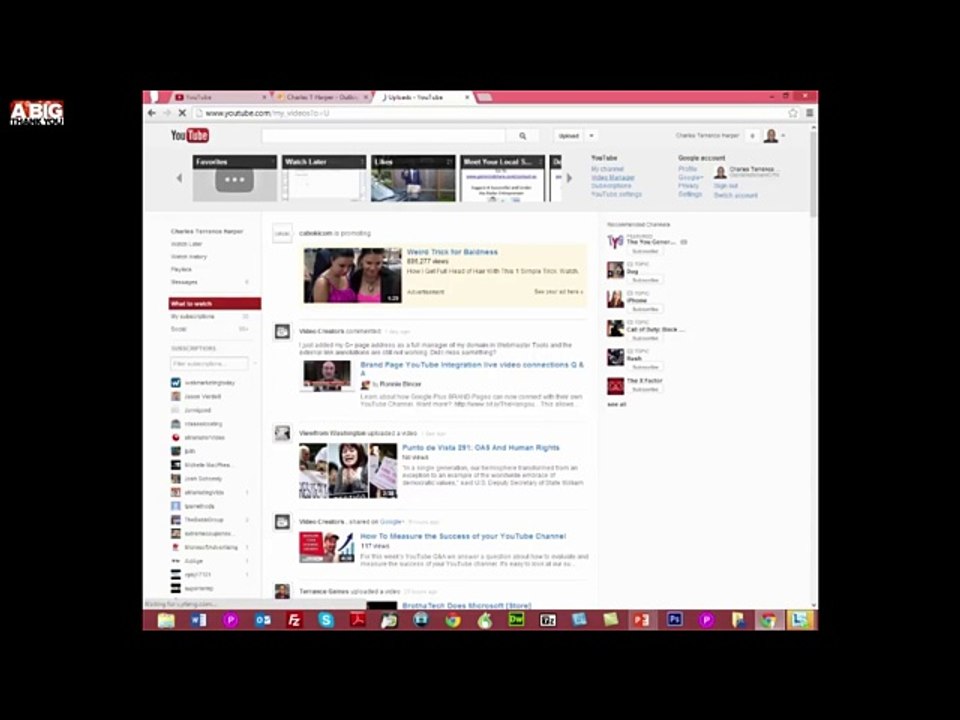Open Punto de Vista 291 video link

tap(481, 448)
